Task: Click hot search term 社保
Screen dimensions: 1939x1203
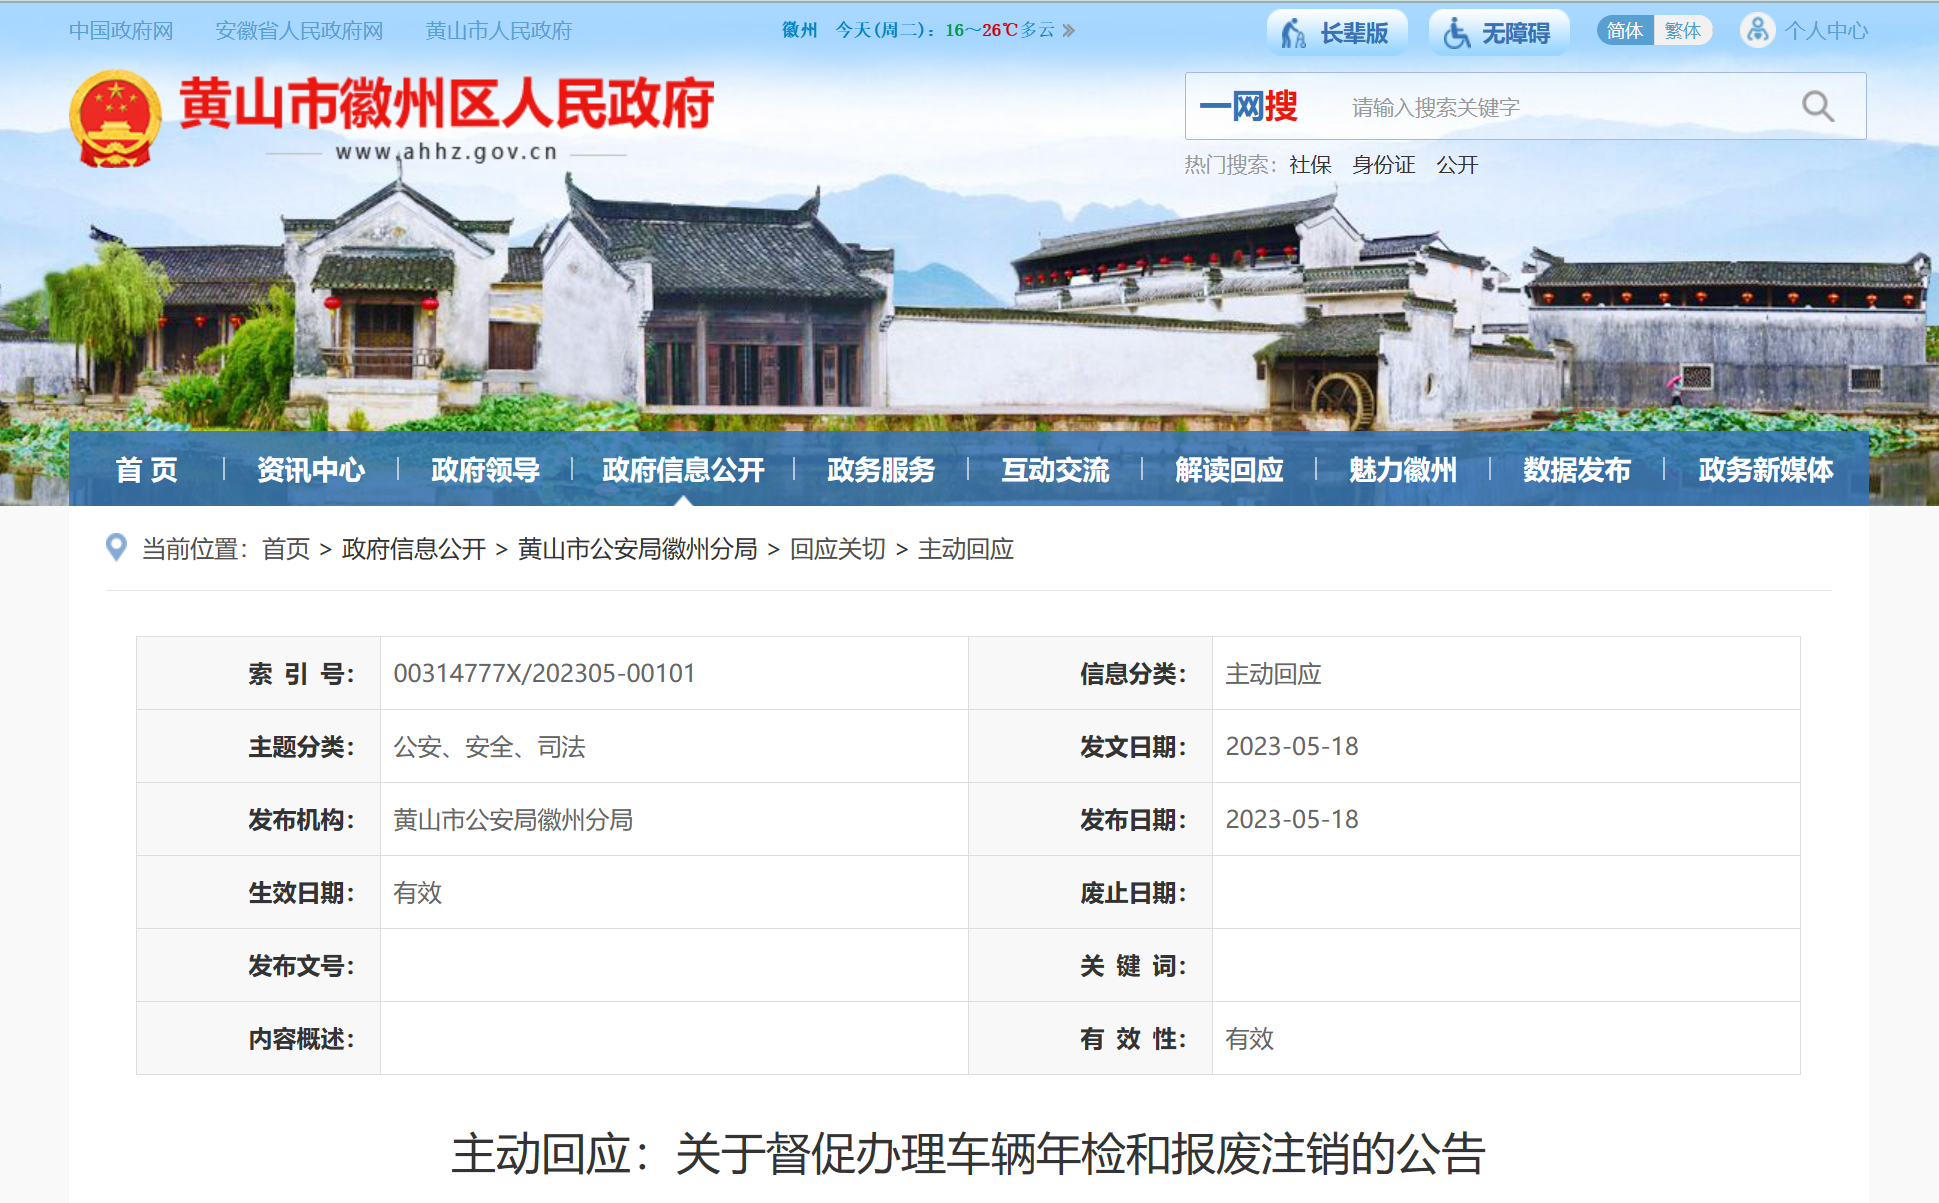Action: [x=1310, y=165]
